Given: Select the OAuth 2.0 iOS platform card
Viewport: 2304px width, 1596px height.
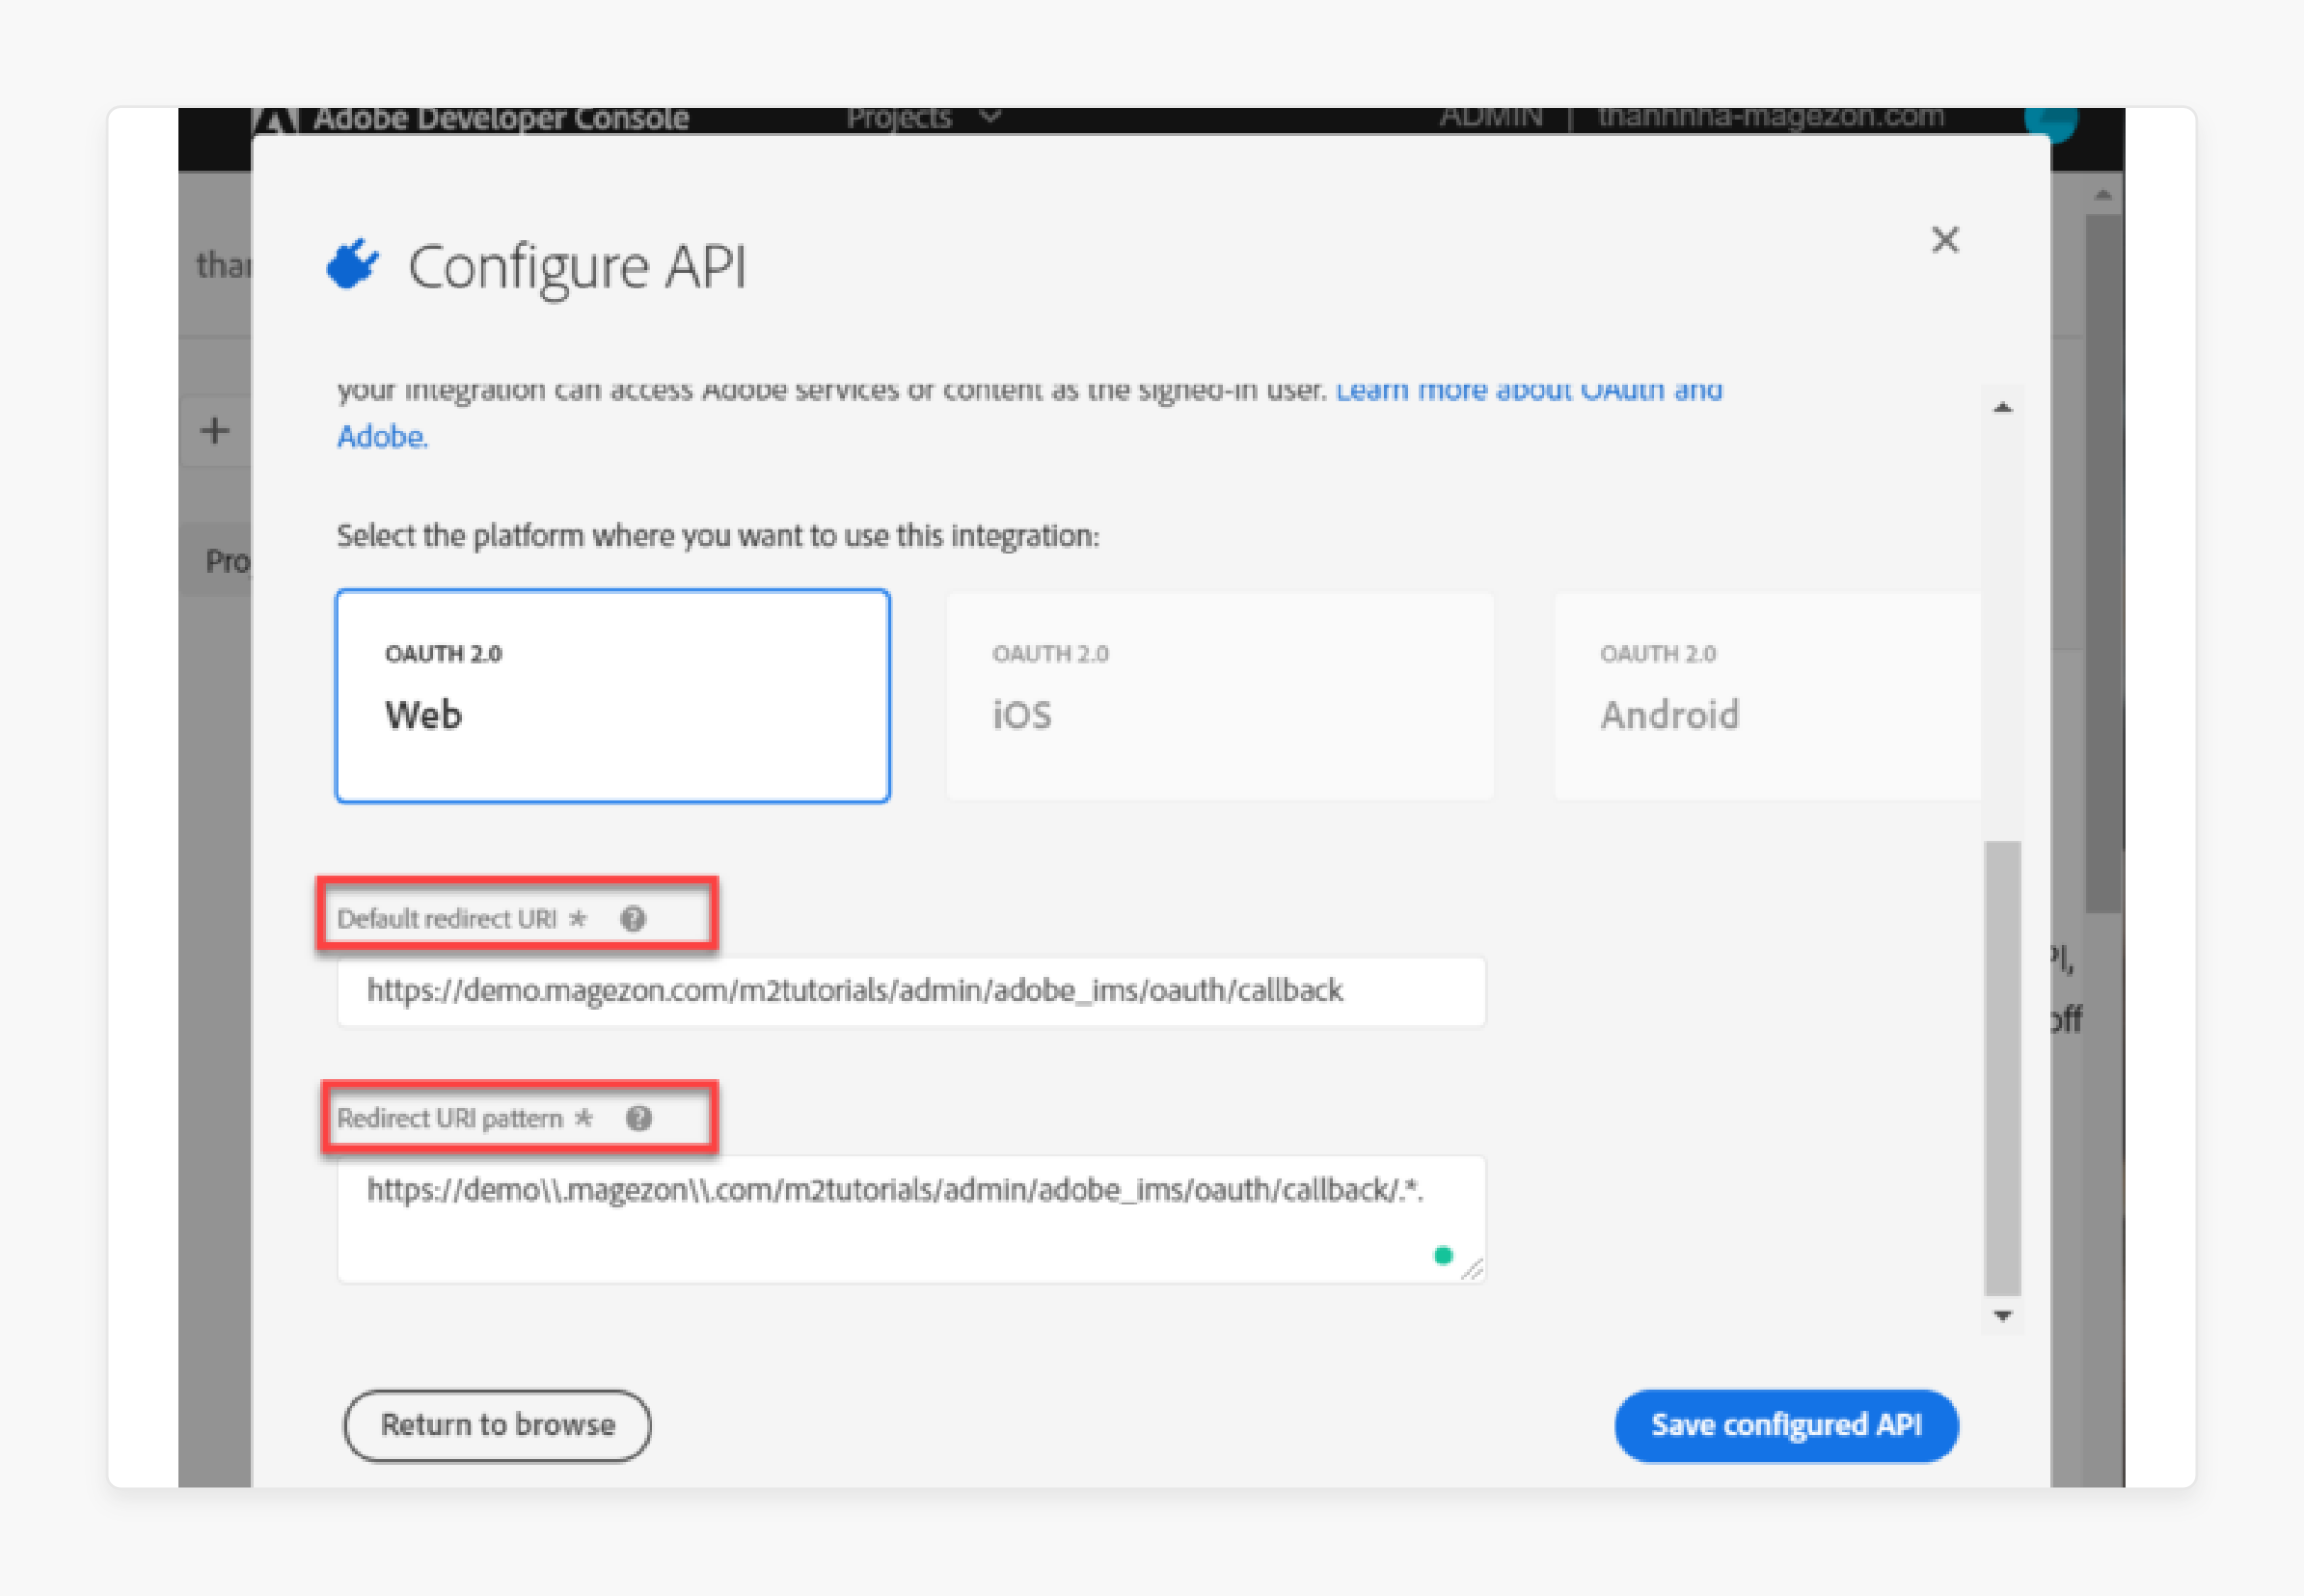Looking at the screenshot, I should 1220,695.
